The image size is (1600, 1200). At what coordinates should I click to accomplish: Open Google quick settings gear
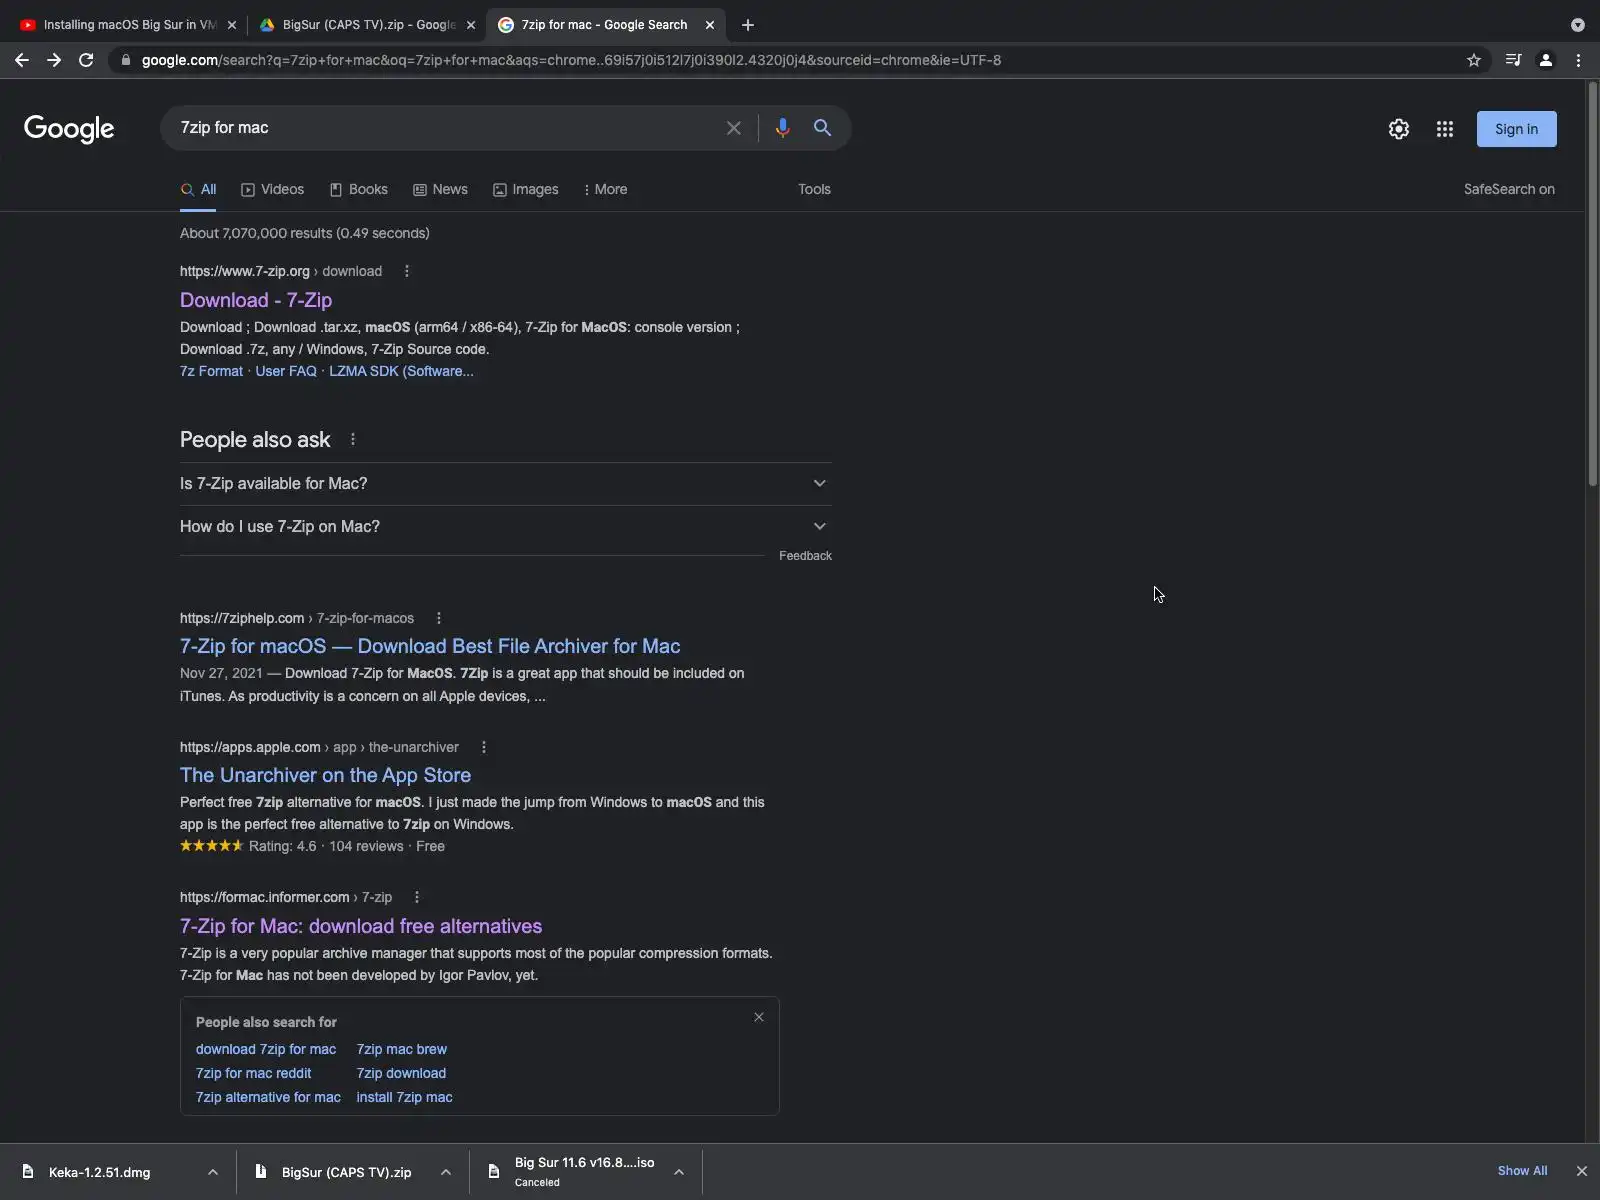tap(1399, 129)
